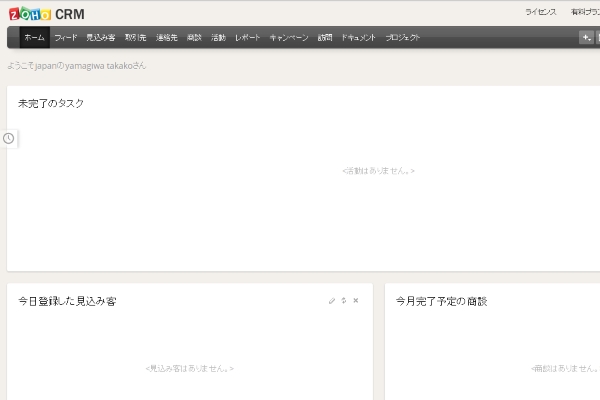Click the Zoho CRM logo
The height and width of the screenshot is (400, 600).
(x=46, y=13)
